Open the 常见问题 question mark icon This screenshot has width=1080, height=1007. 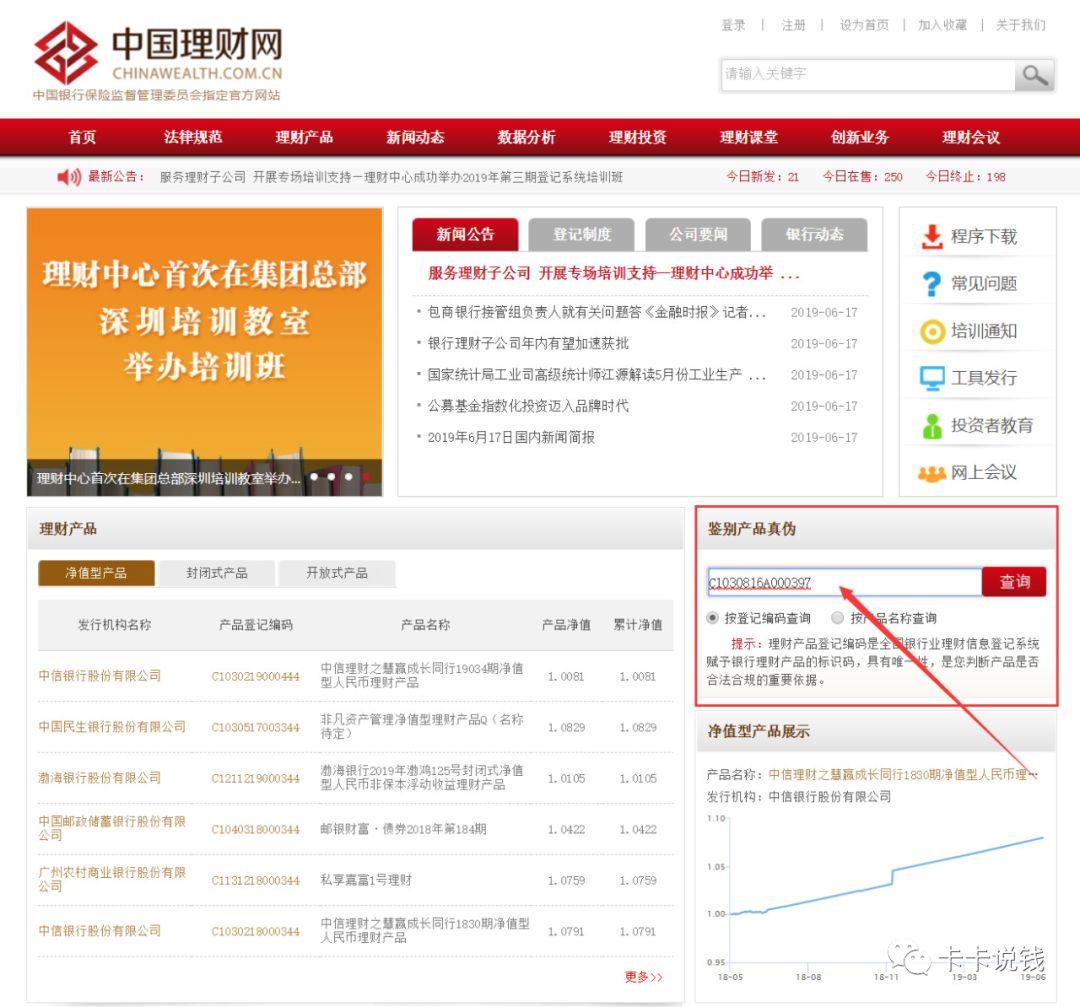[930, 284]
